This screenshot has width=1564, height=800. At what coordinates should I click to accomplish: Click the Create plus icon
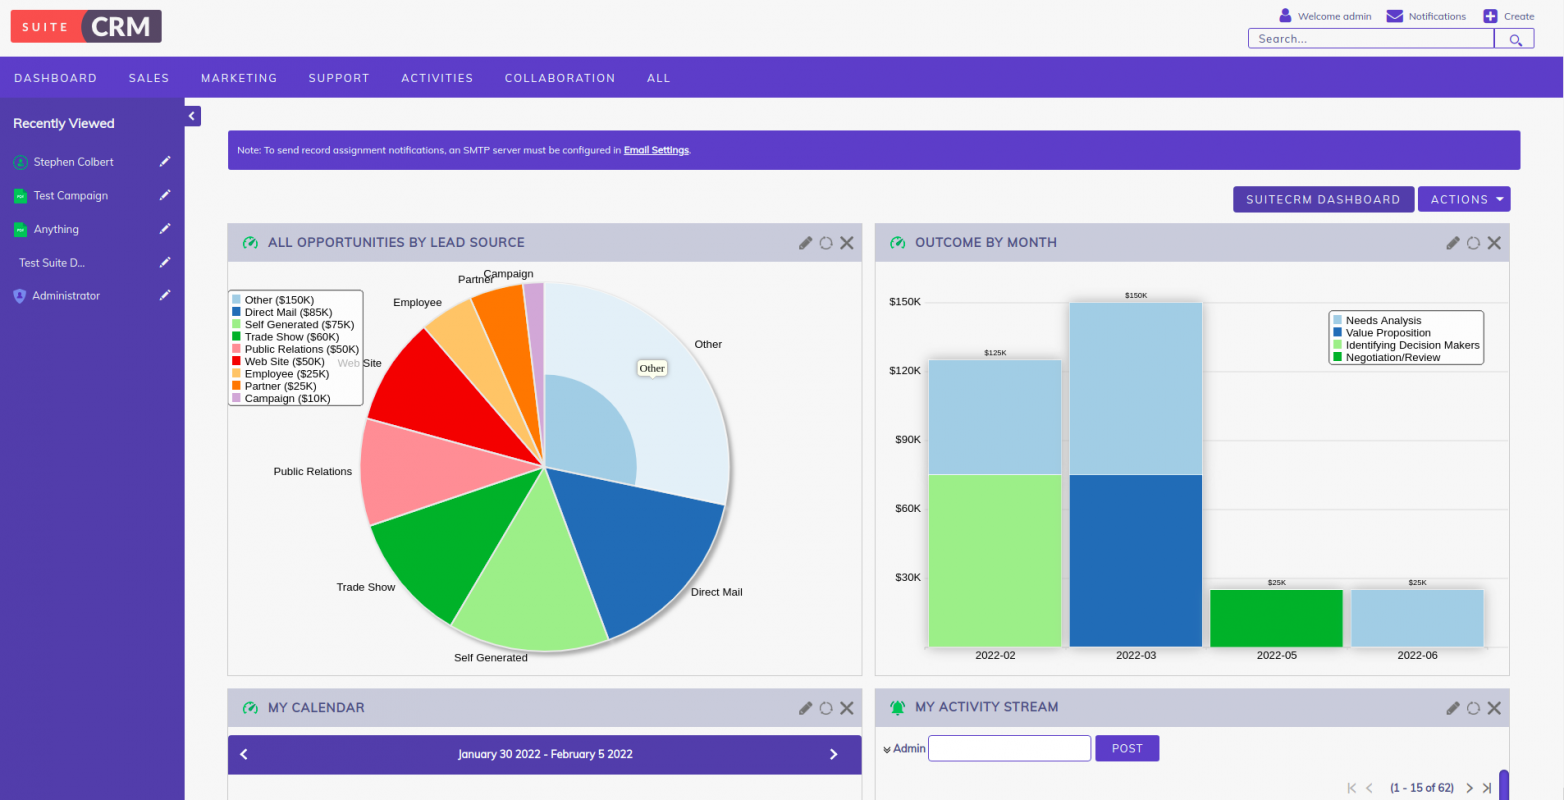click(x=1490, y=15)
